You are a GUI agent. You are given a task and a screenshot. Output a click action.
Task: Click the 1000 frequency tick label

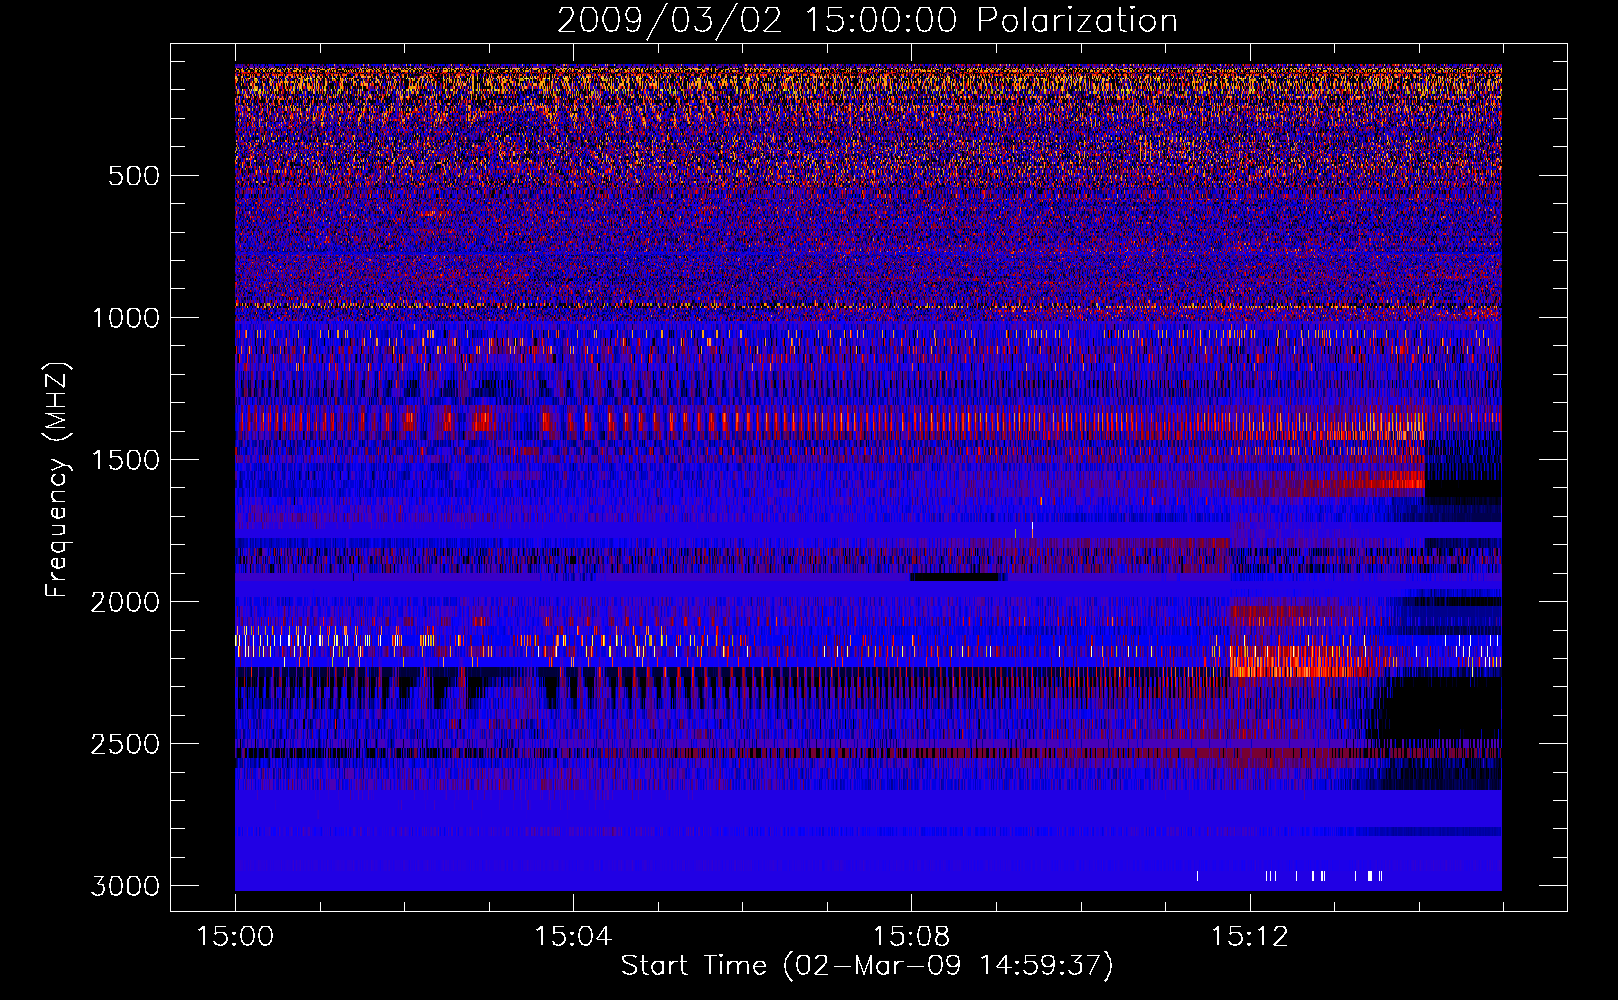pyautogui.click(x=125, y=318)
